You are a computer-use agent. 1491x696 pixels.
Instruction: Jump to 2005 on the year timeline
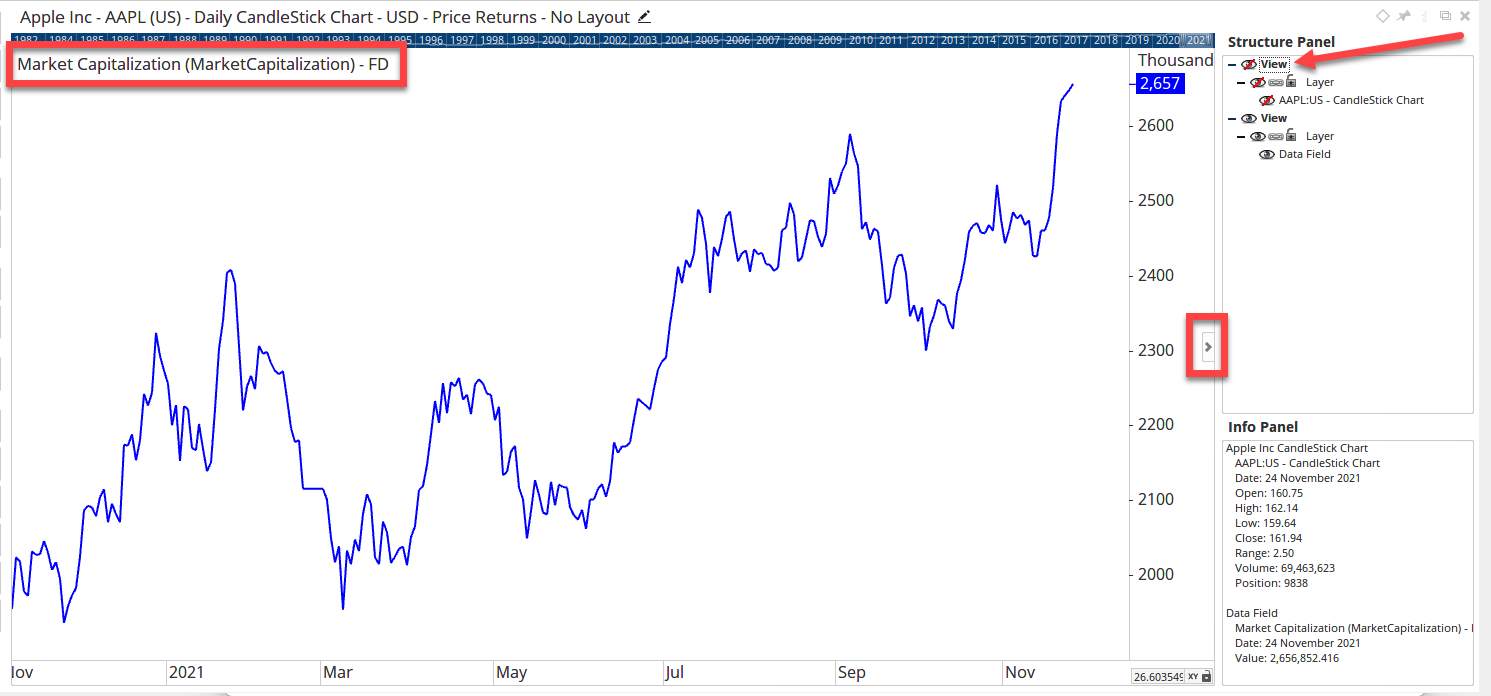[x=708, y=40]
